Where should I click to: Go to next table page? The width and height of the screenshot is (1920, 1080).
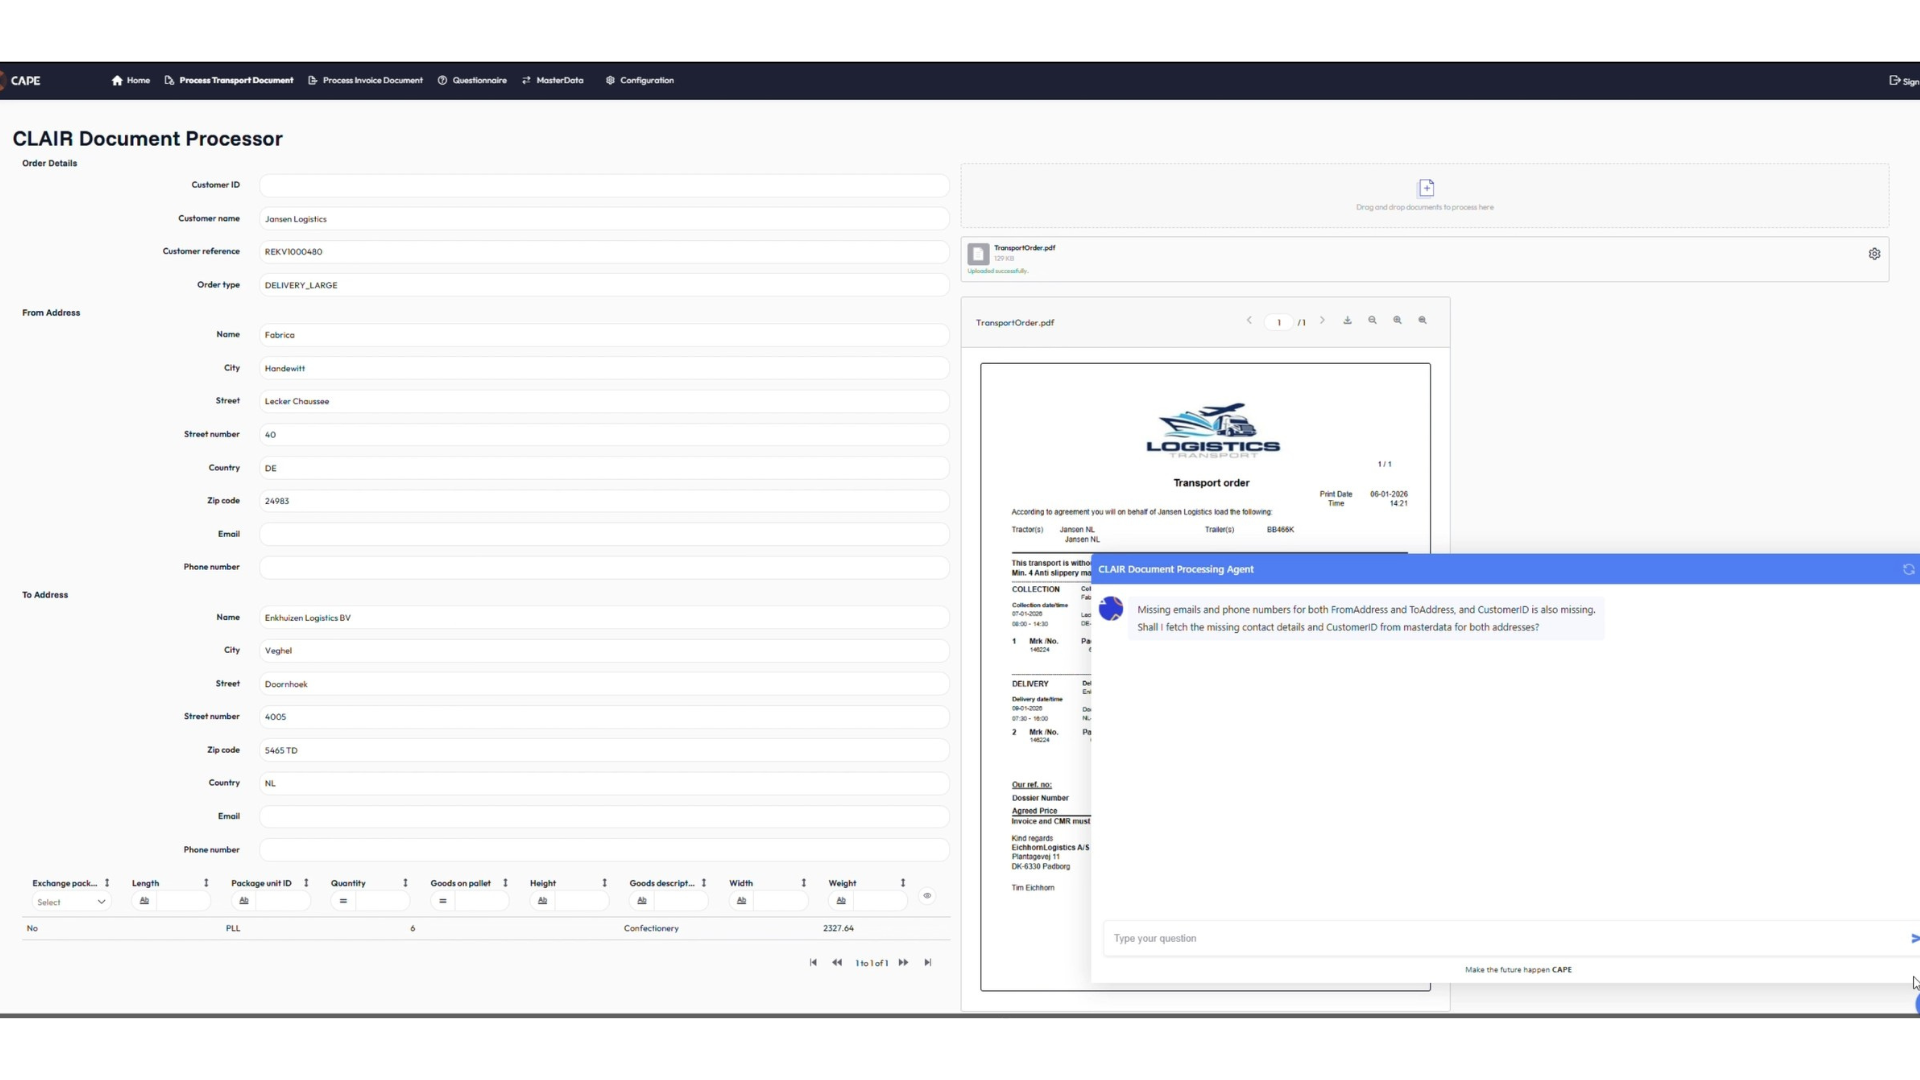point(903,962)
